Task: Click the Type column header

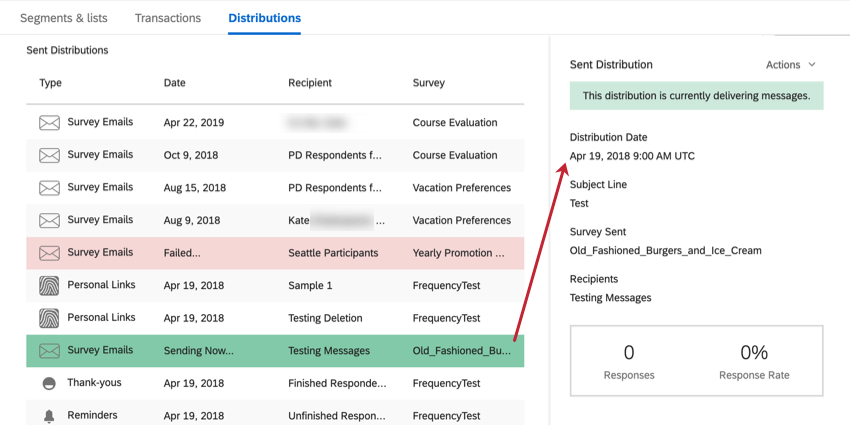Action: click(51, 83)
